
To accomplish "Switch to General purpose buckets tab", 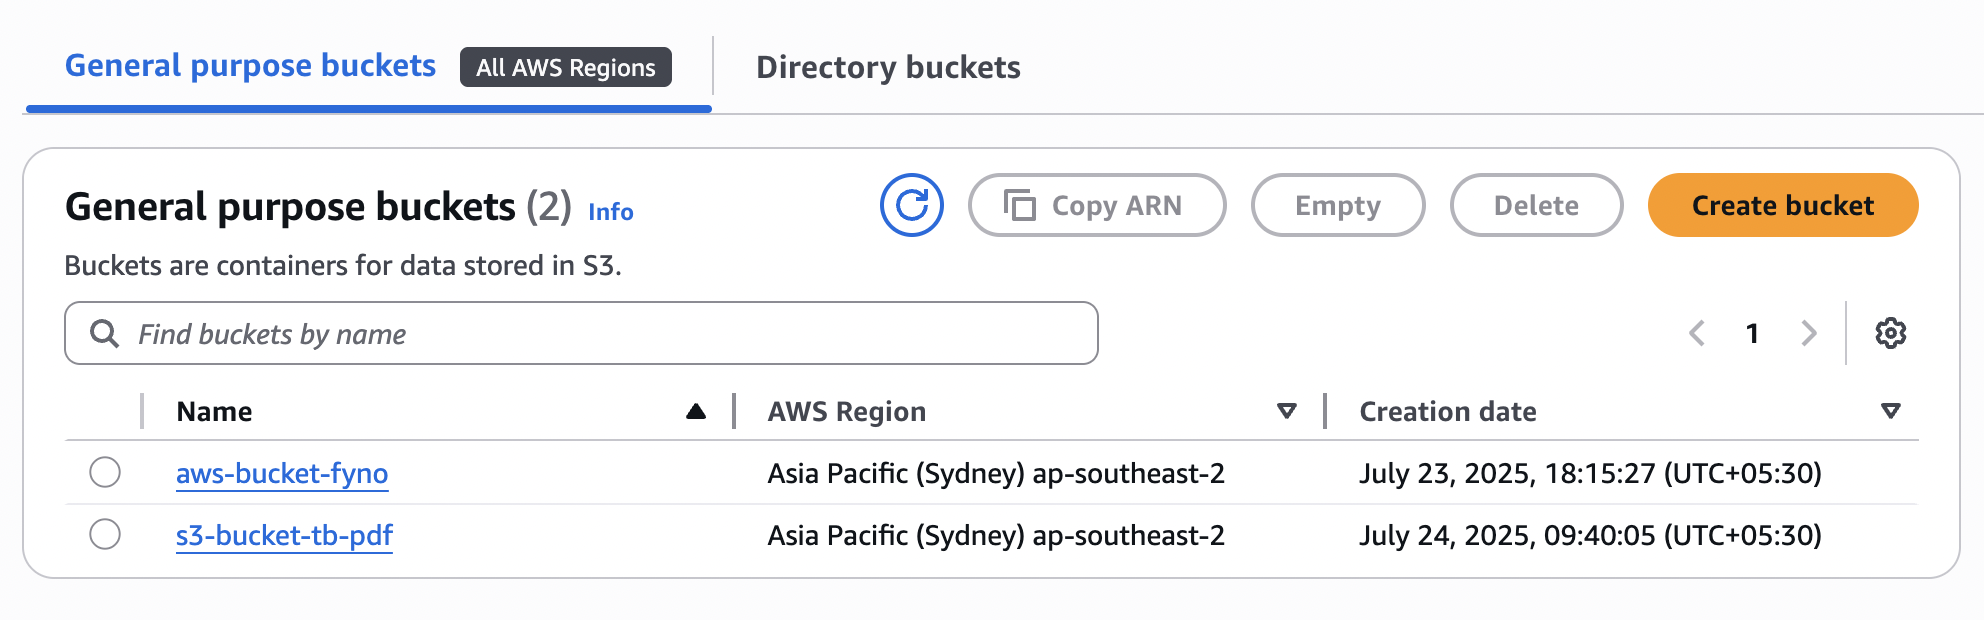I will 250,66.
